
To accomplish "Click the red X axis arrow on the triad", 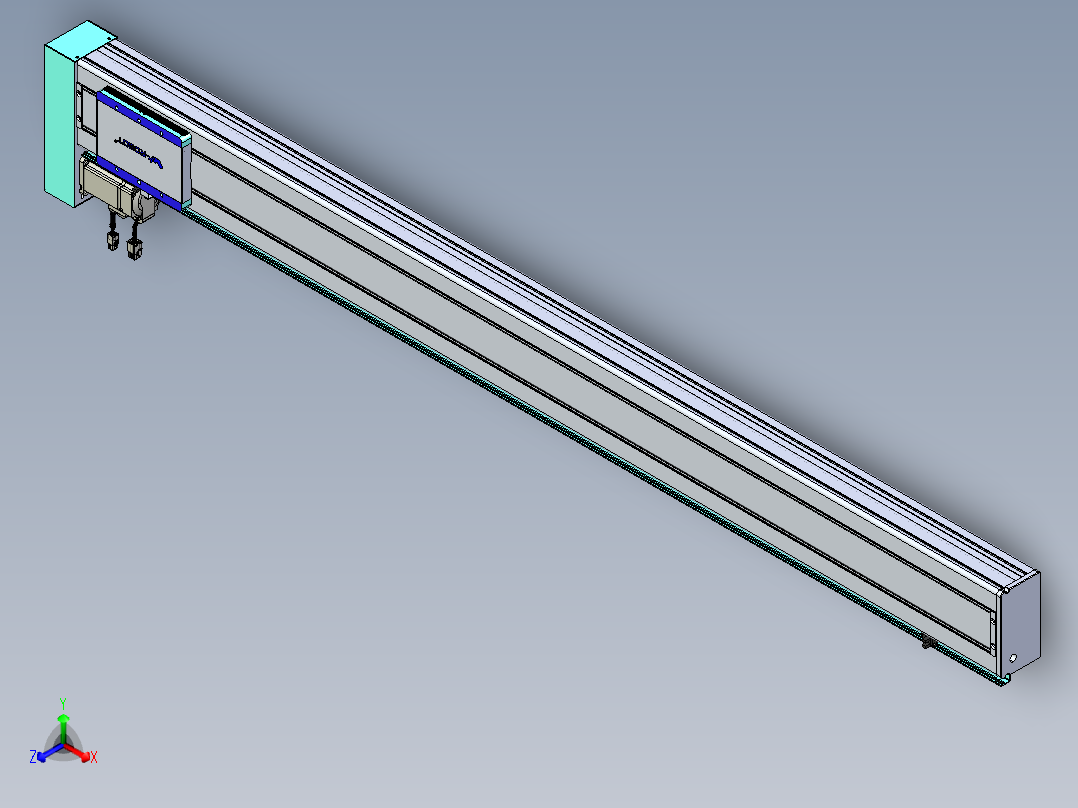I will tap(79, 754).
